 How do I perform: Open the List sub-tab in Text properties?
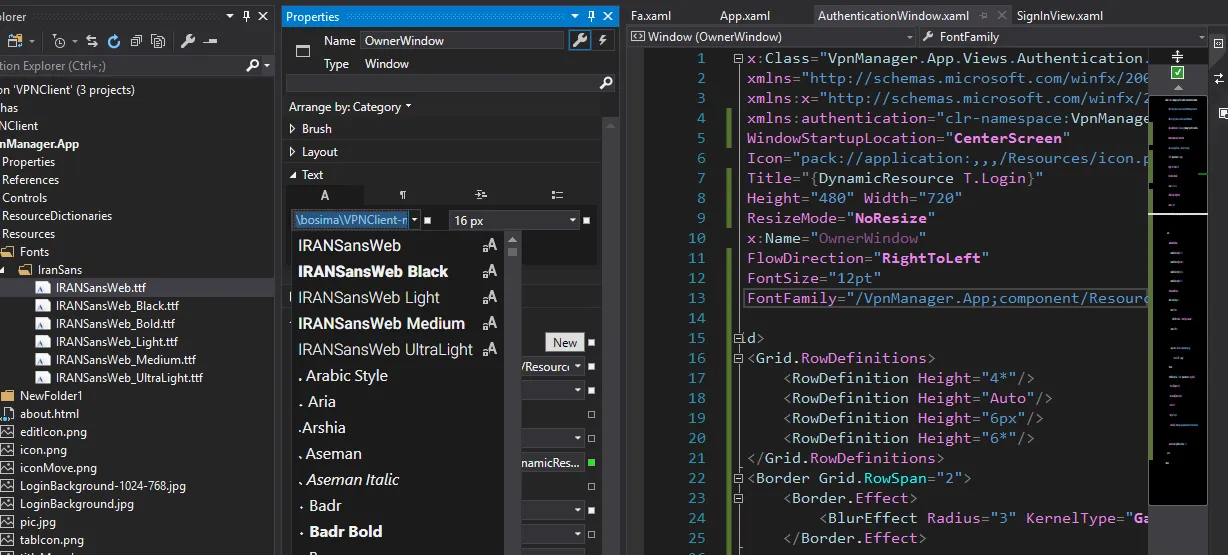click(557, 195)
